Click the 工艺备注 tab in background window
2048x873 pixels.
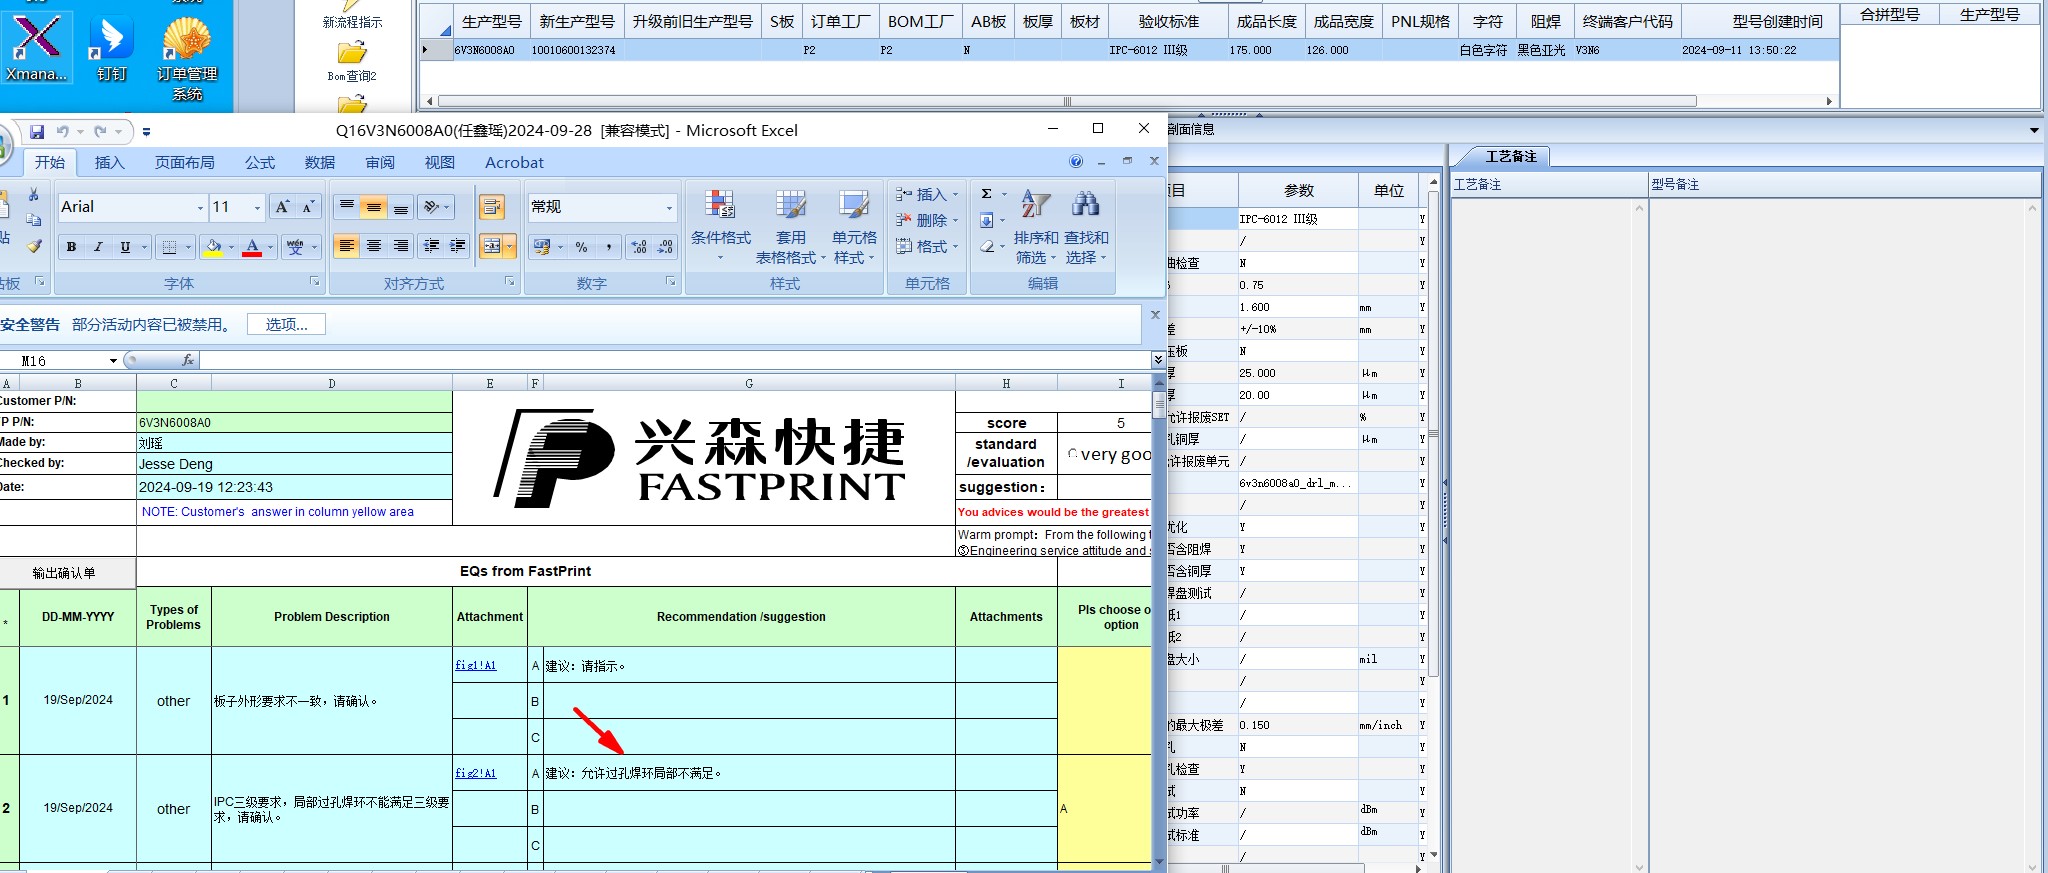[x=1510, y=156]
